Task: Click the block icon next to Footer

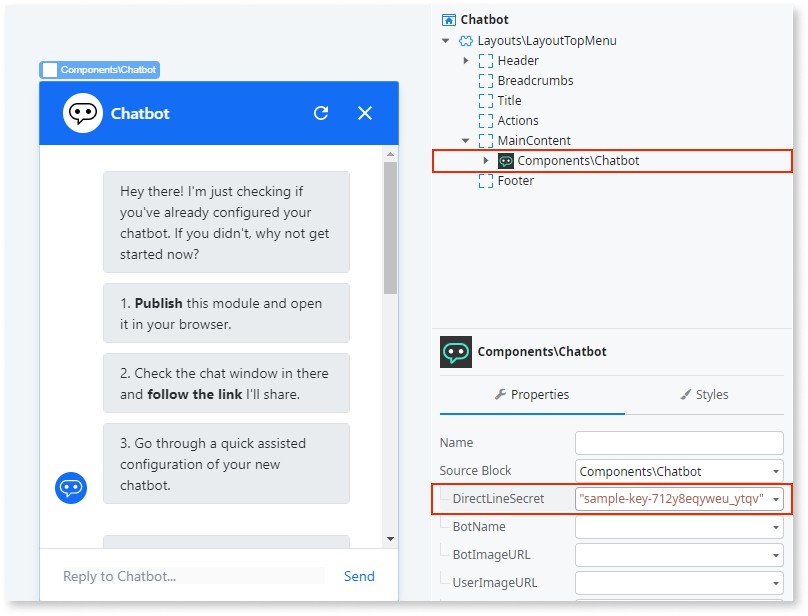Action: click(x=484, y=180)
